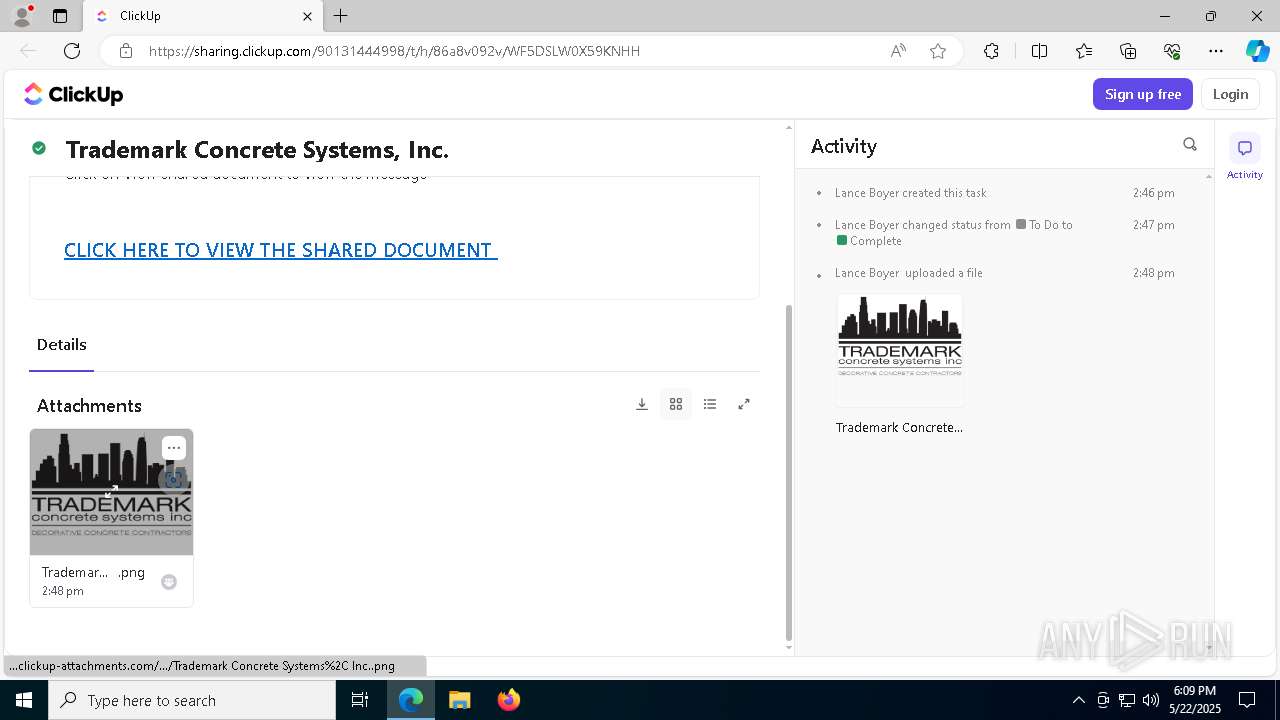Image resolution: width=1280 pixels, height=720 pixels.
Task: Search activity with magnifier icon
Action: [x=1190, y=145]
